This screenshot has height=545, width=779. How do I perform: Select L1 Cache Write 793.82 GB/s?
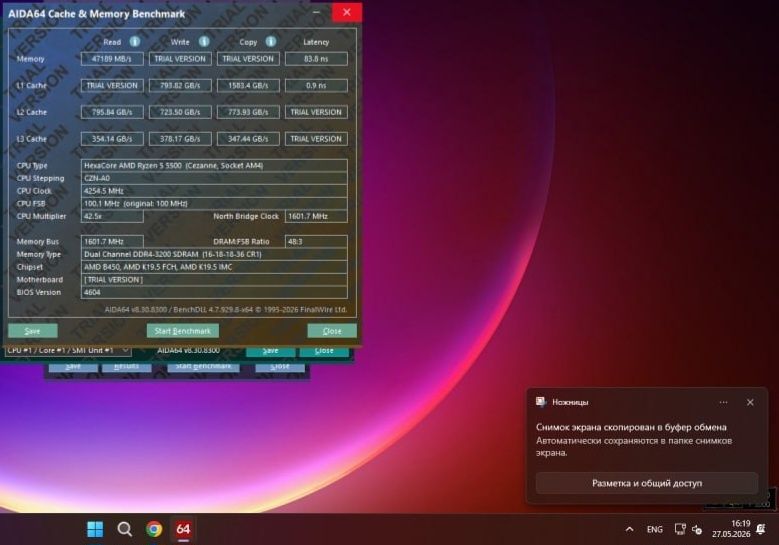pyautogui.click(x=180, y=85)
